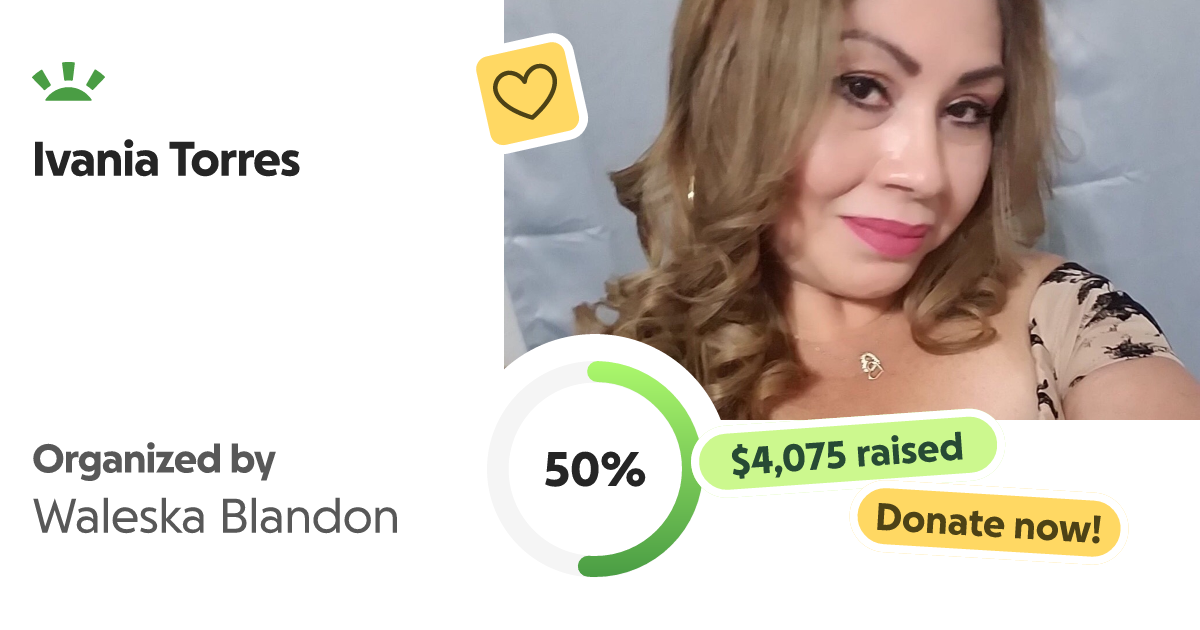1200x630 pixels.
Task: Click the Donate now! button
Action: [x=987, y=522]
